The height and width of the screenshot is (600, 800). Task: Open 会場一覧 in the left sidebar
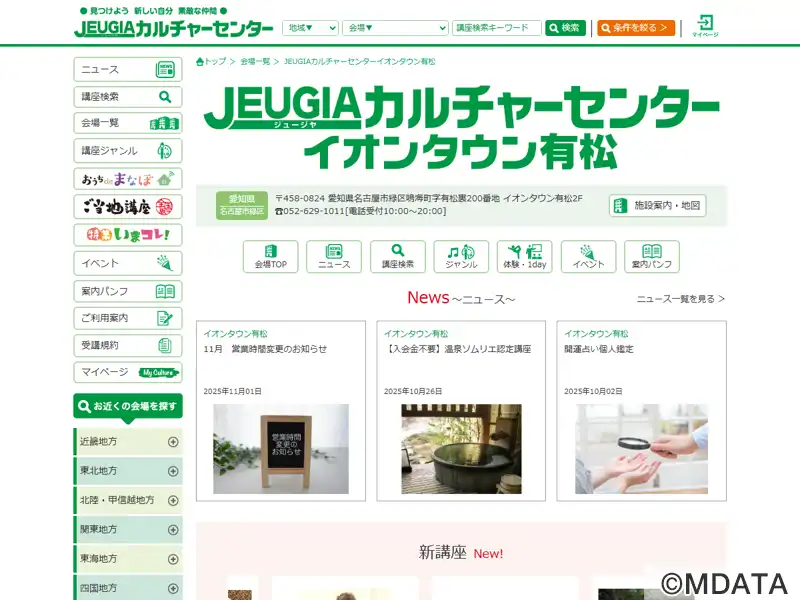point(128,123)
